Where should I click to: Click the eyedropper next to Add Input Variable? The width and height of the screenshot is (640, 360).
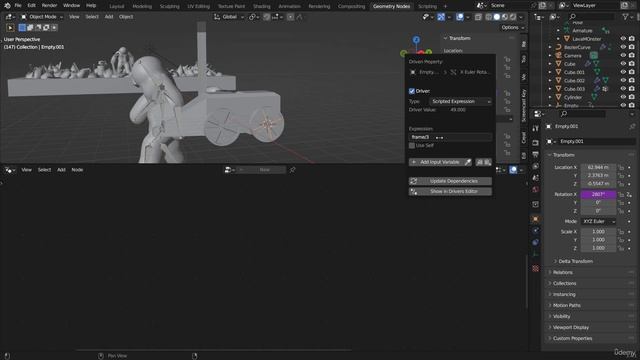pyautogui.click(x=468, y=162)
